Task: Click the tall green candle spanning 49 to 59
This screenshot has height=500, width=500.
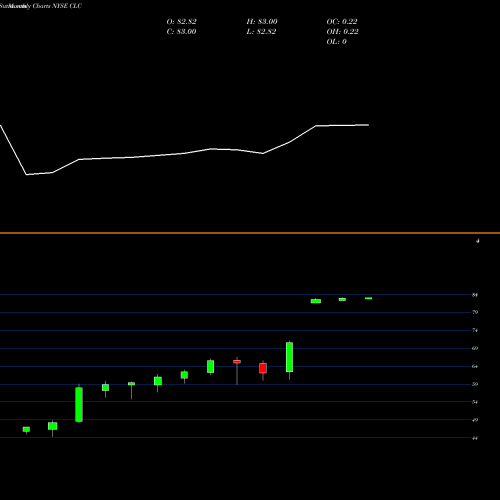Action: coord(79,404)
